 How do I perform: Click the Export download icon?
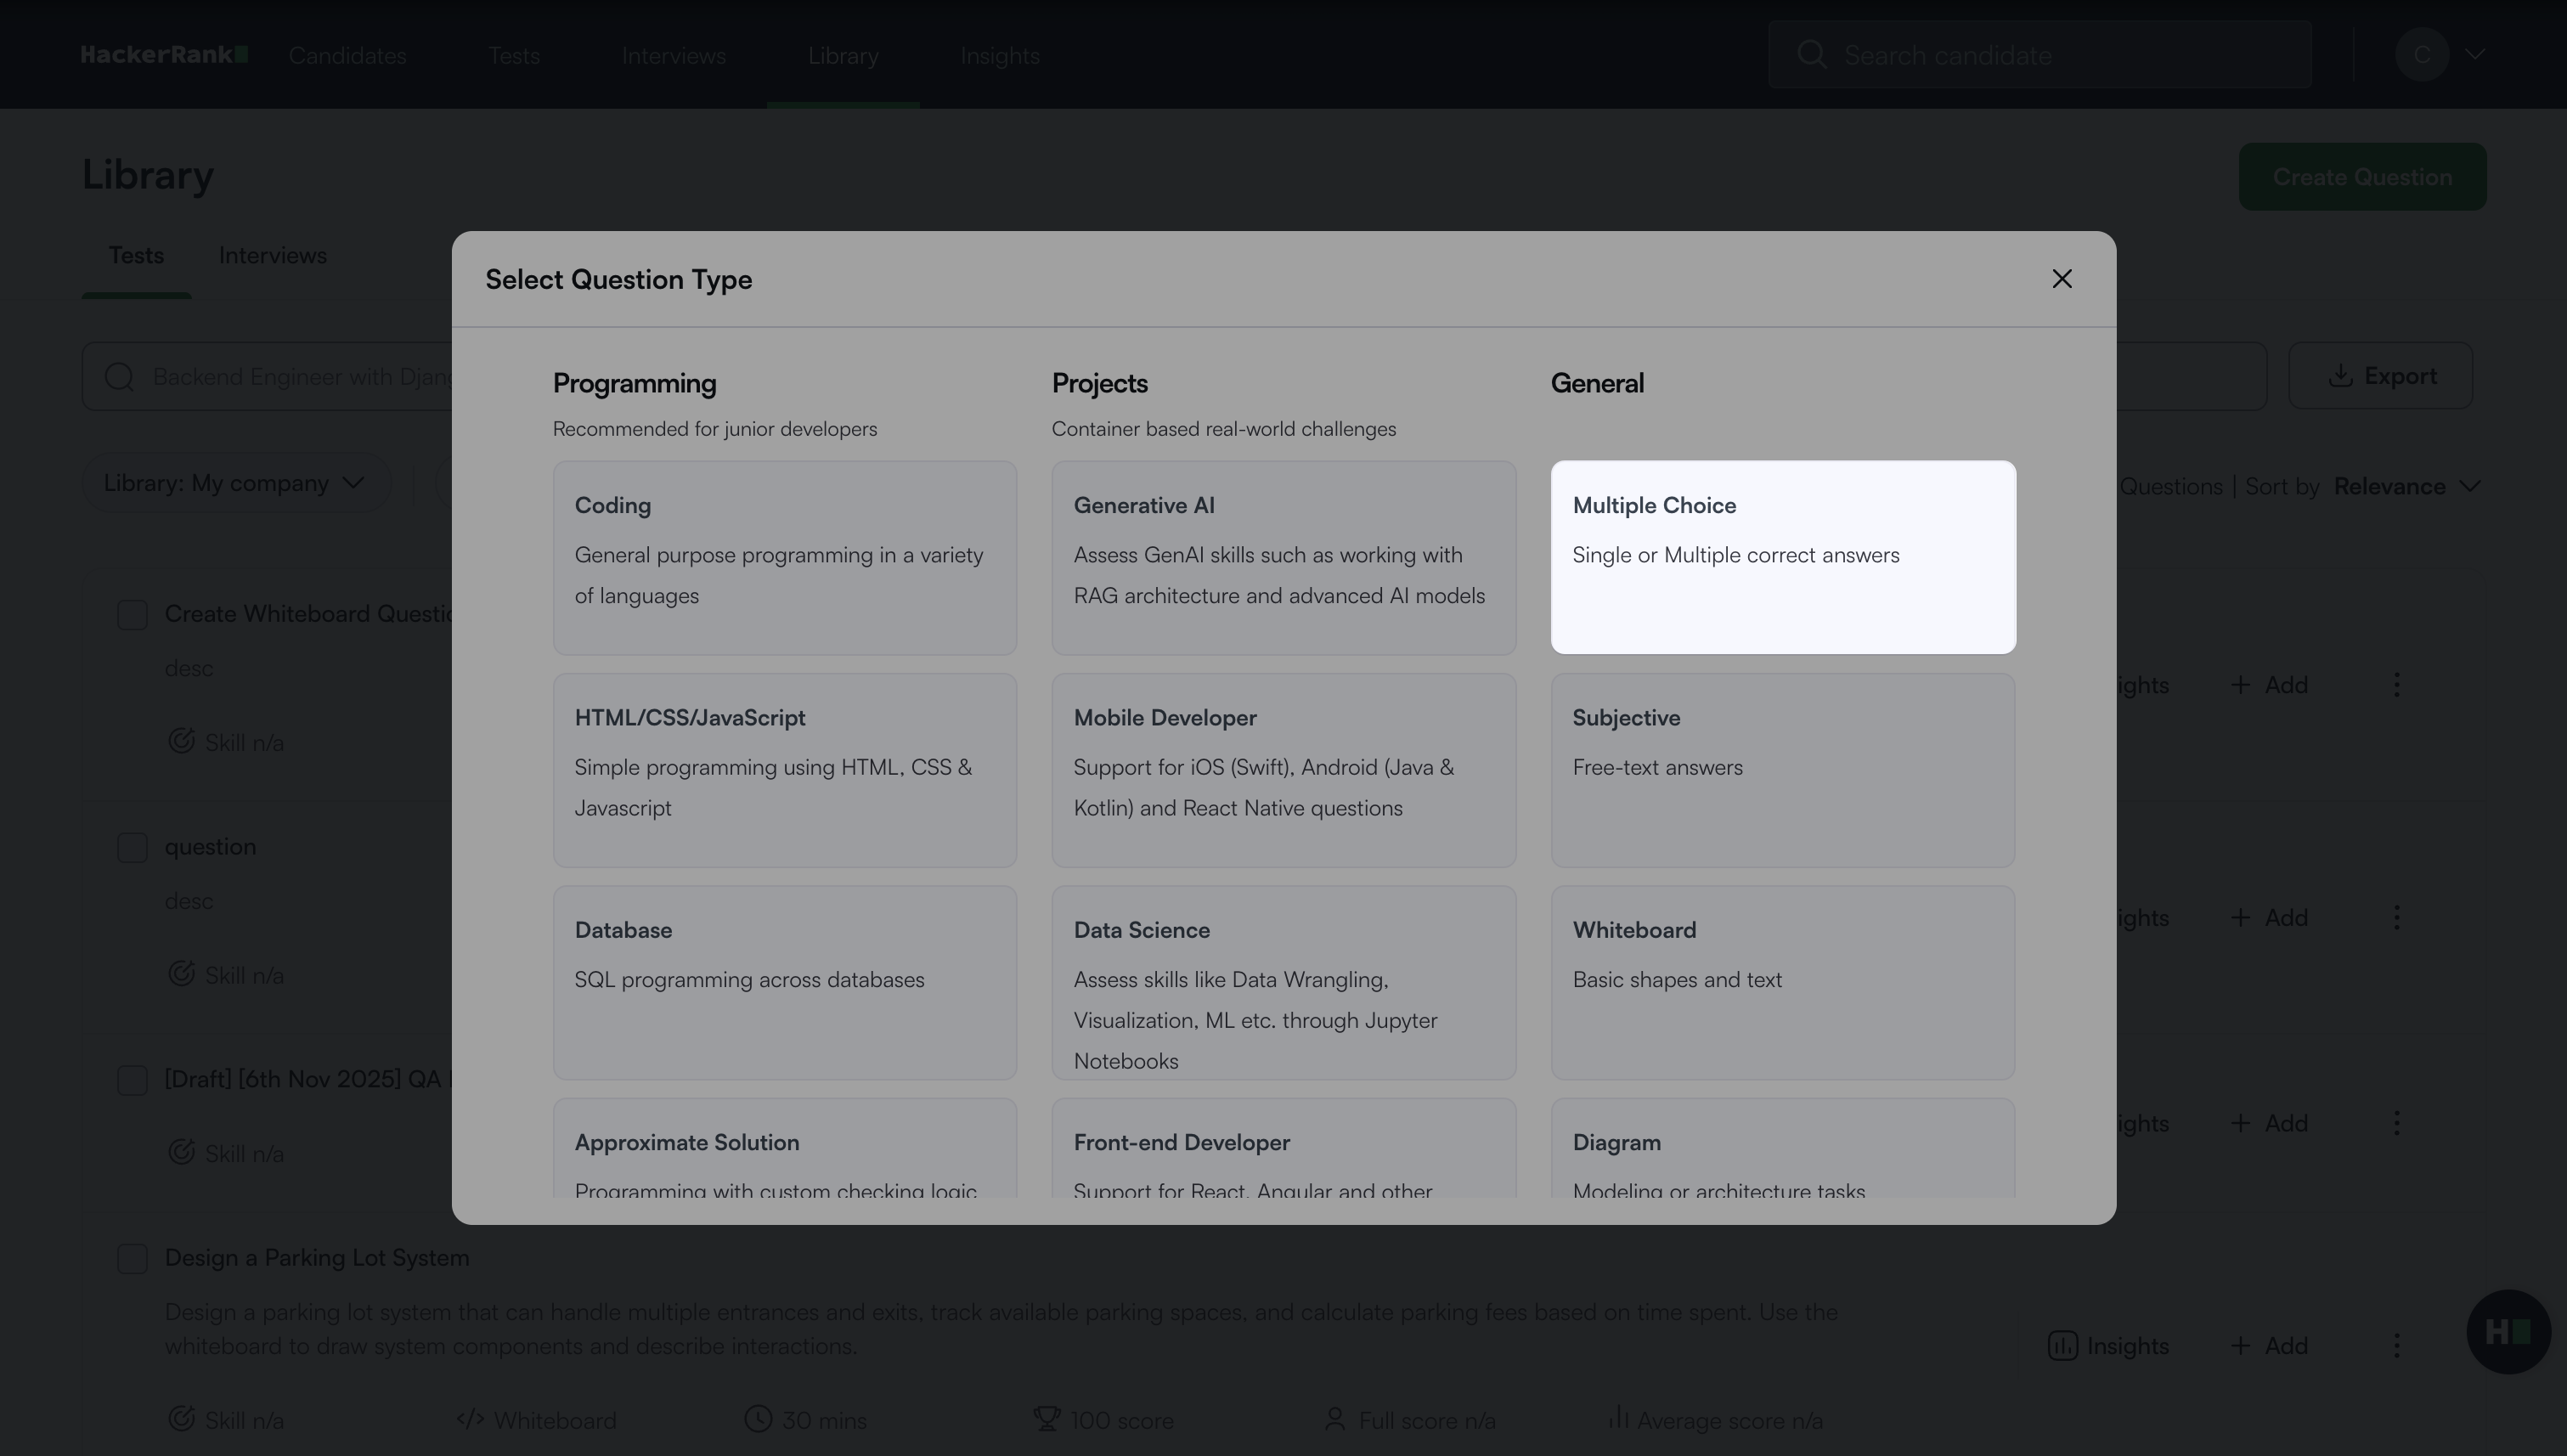[2340, 376]
